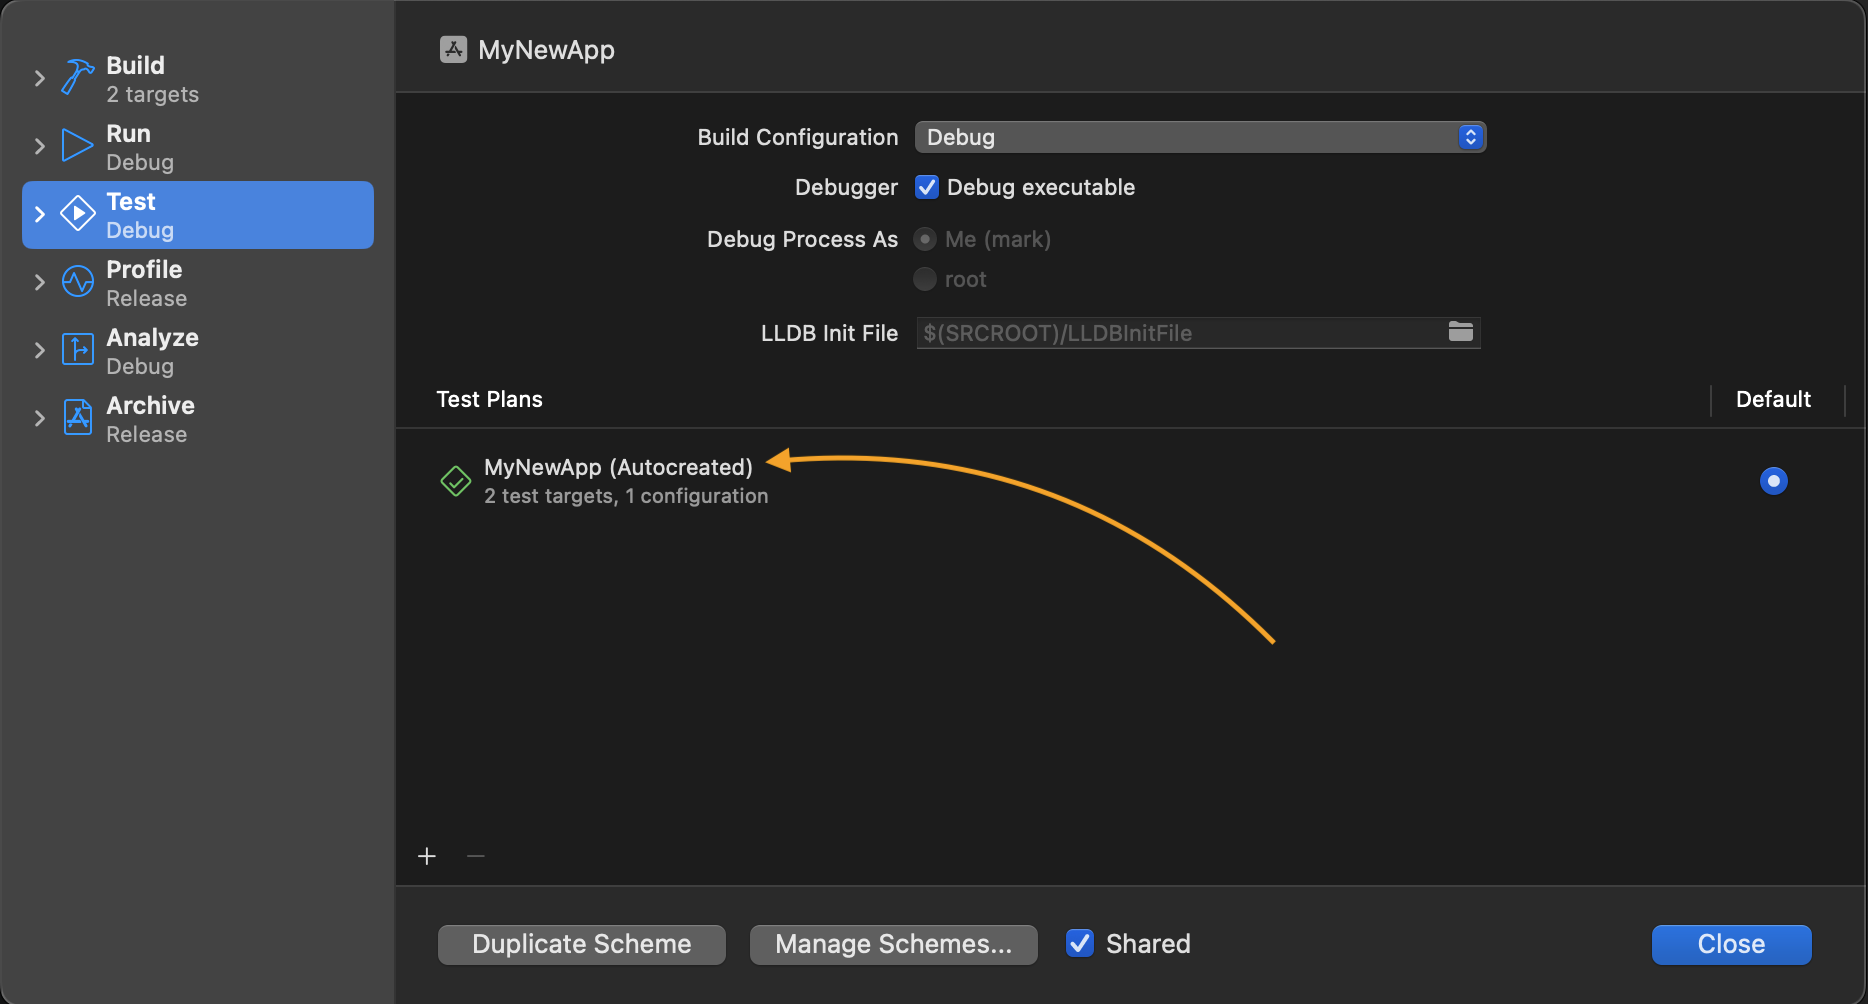Select the default test plan radio button
1868x1004 pixels.
point(1773,481)
